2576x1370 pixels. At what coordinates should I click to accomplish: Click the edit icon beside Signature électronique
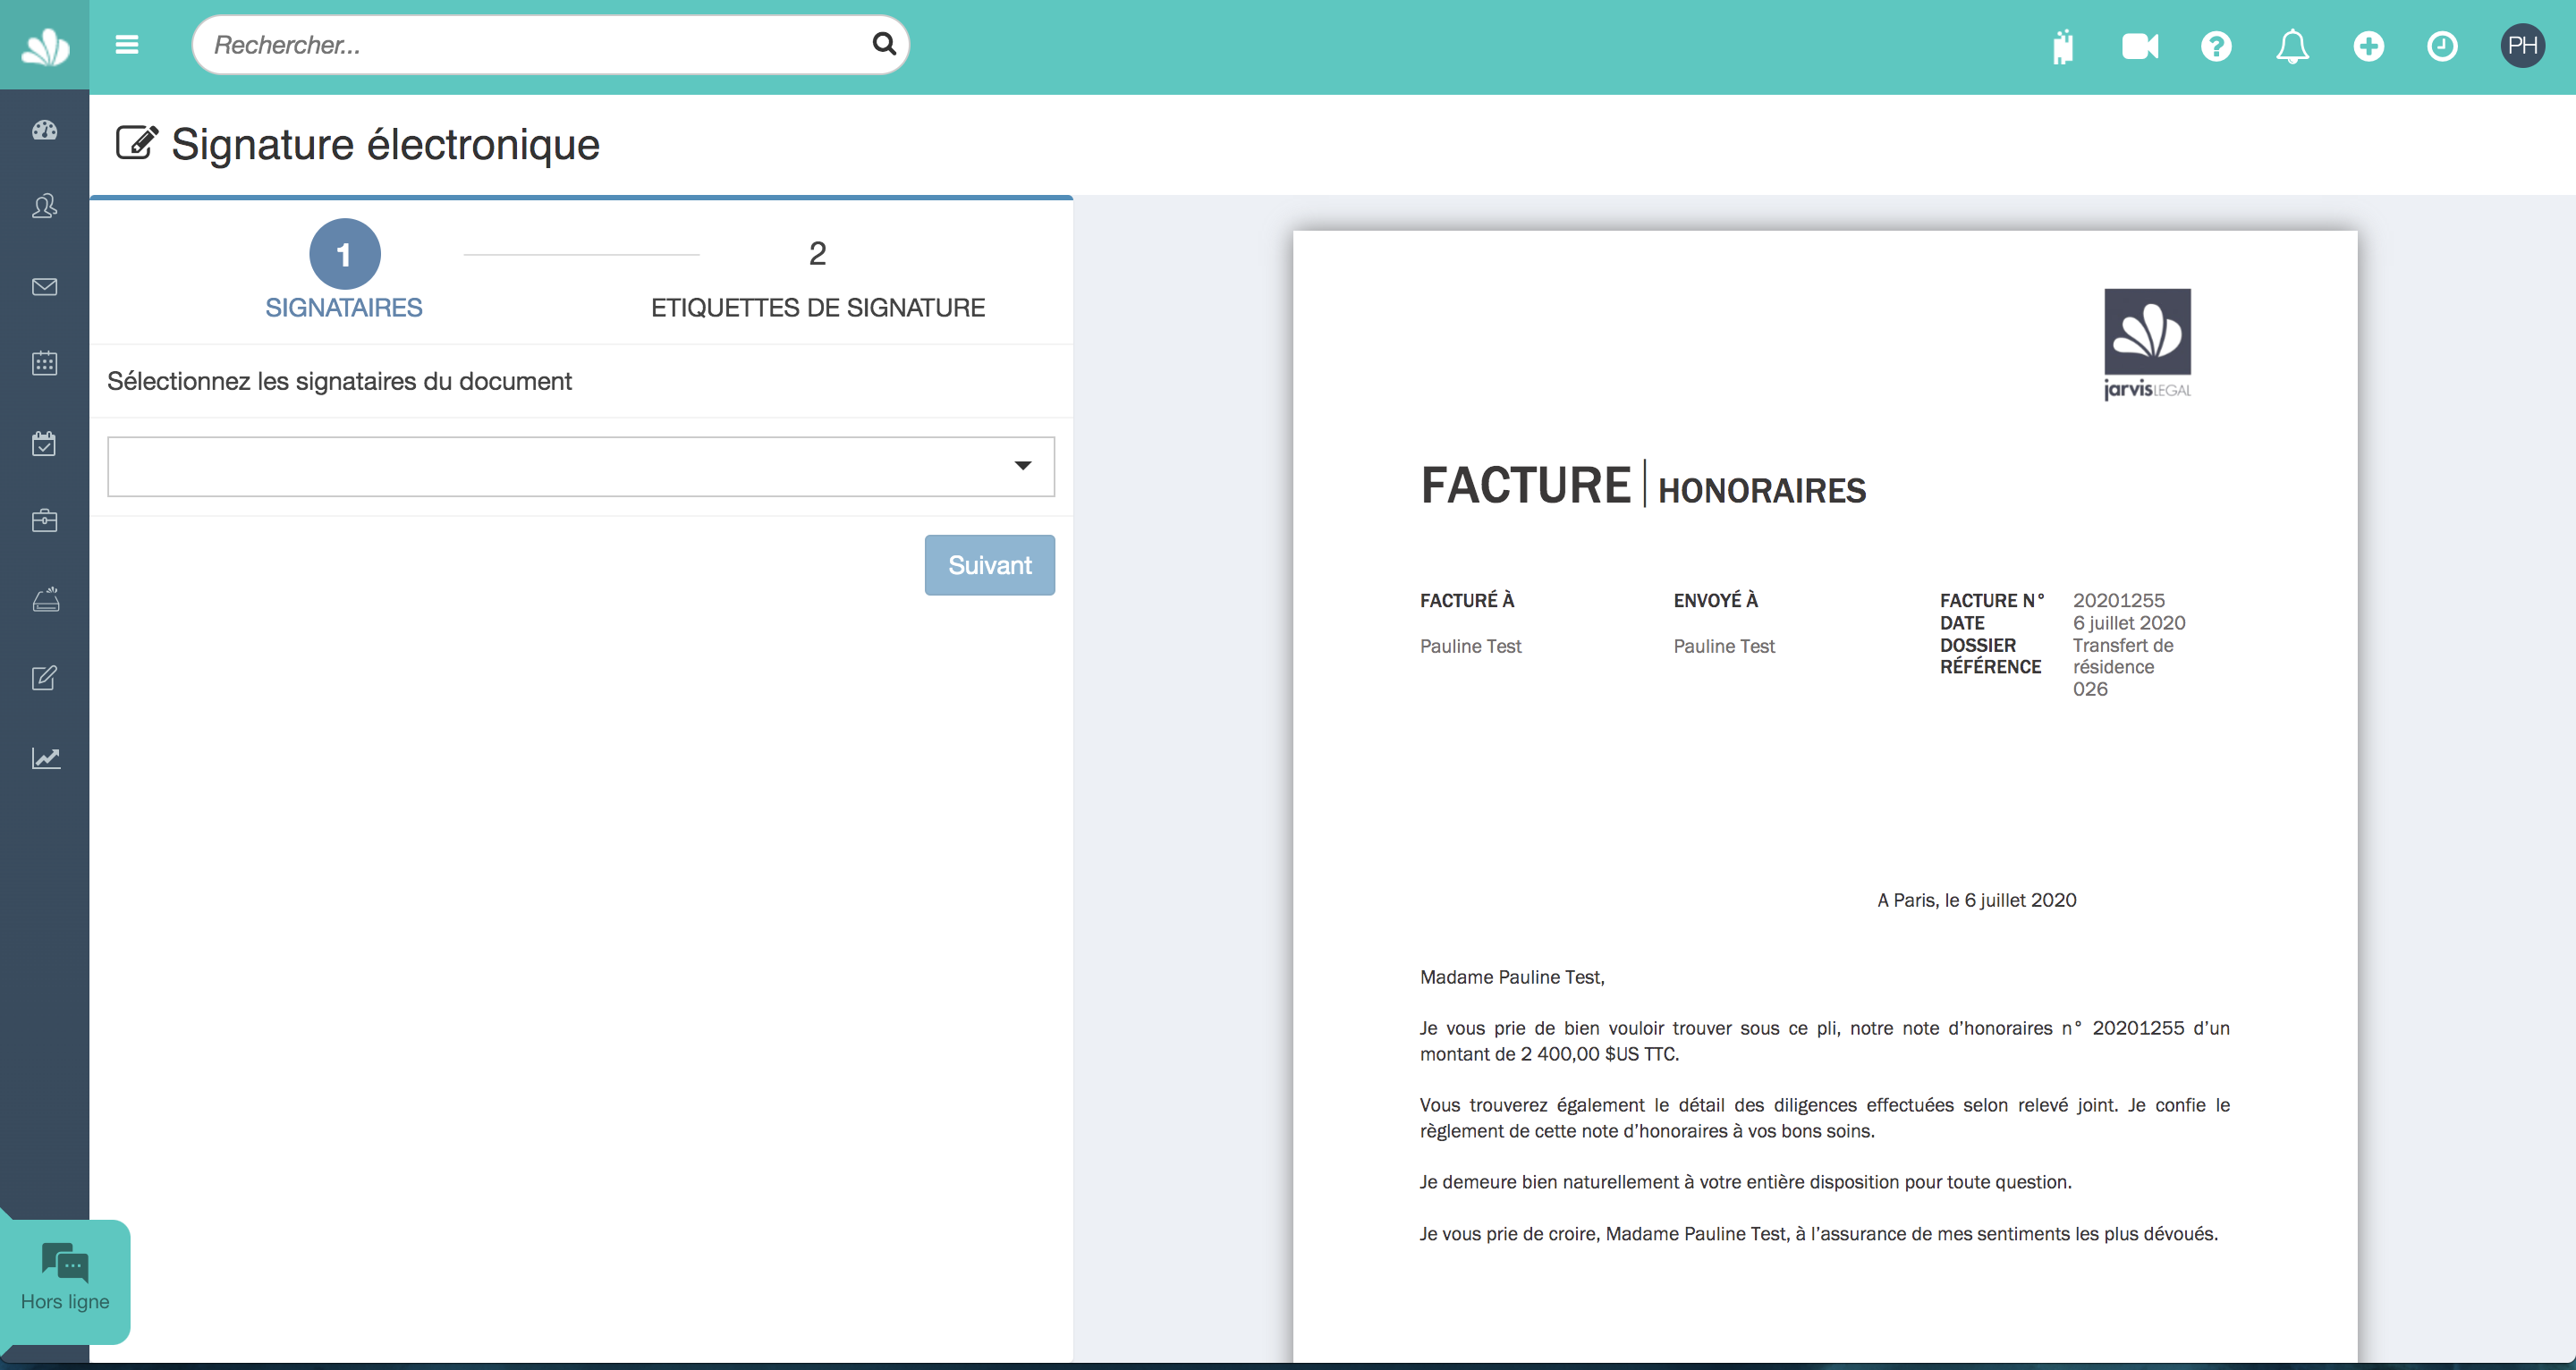tap(137, 143)
